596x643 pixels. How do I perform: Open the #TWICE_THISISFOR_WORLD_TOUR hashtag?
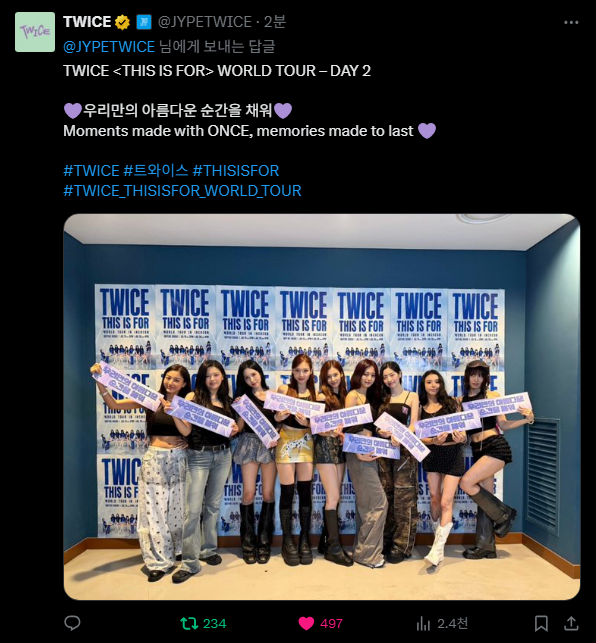pos(183,191)
